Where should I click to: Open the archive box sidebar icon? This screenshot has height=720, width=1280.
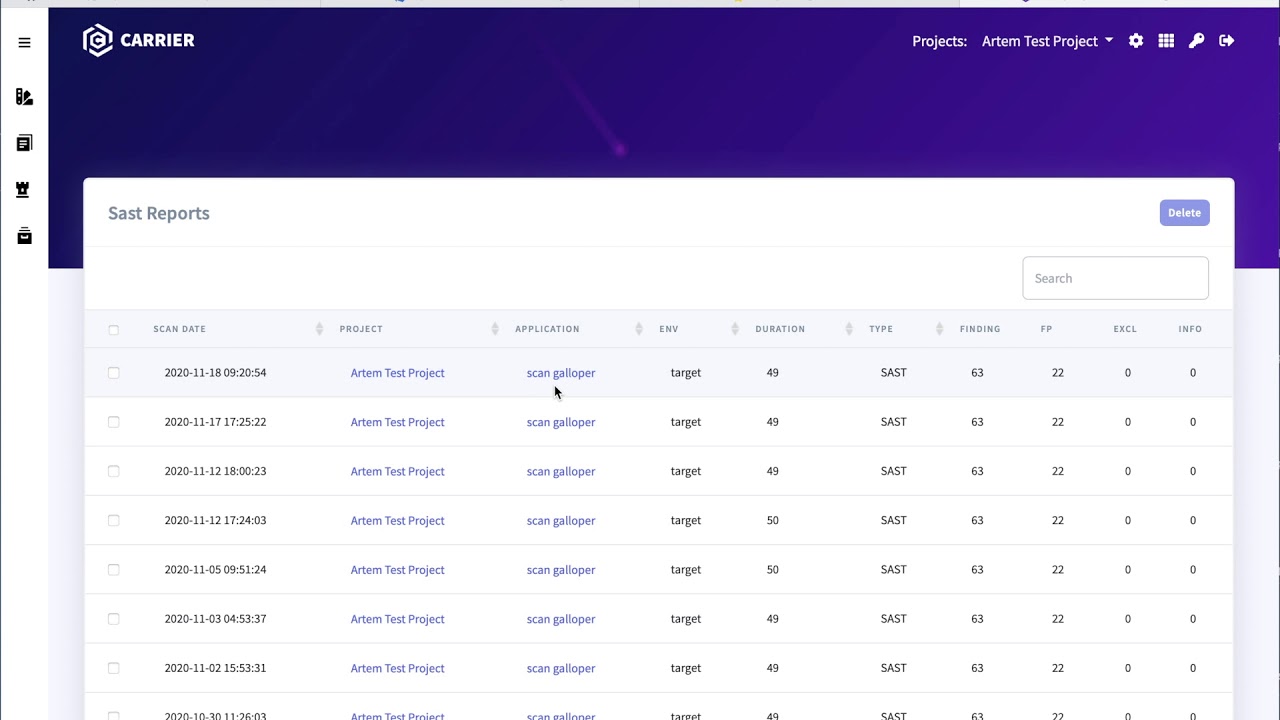(x=24, y=236)
